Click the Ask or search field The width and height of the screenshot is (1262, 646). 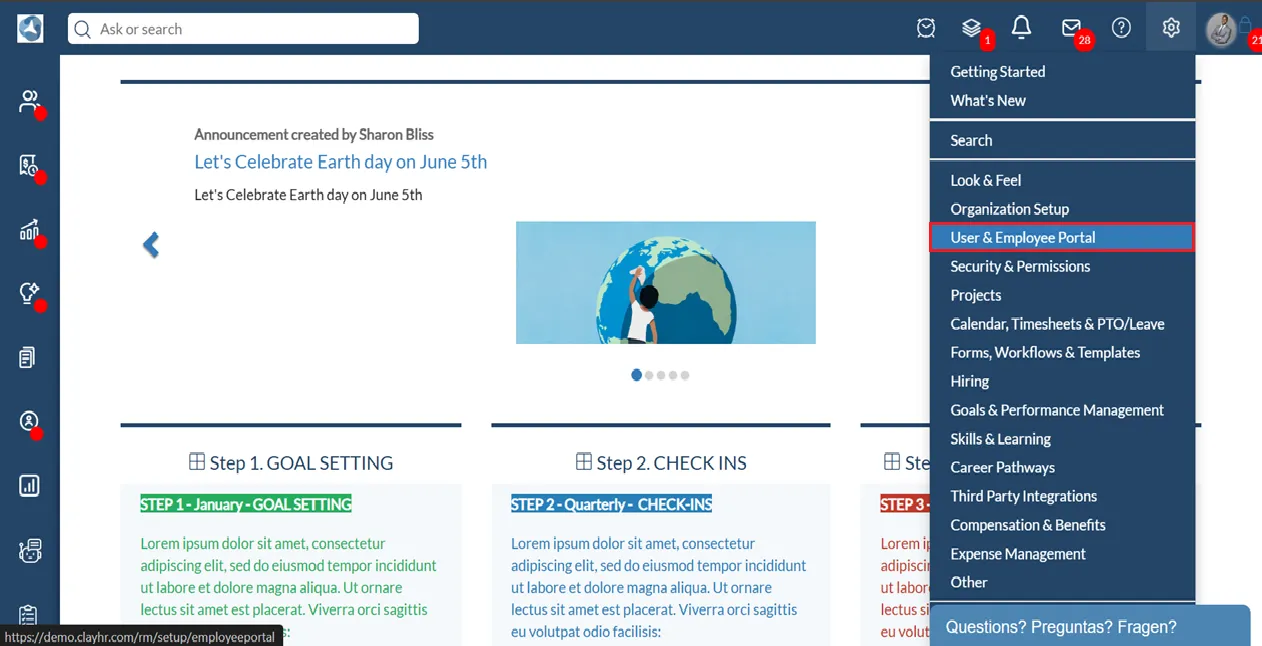243,29
